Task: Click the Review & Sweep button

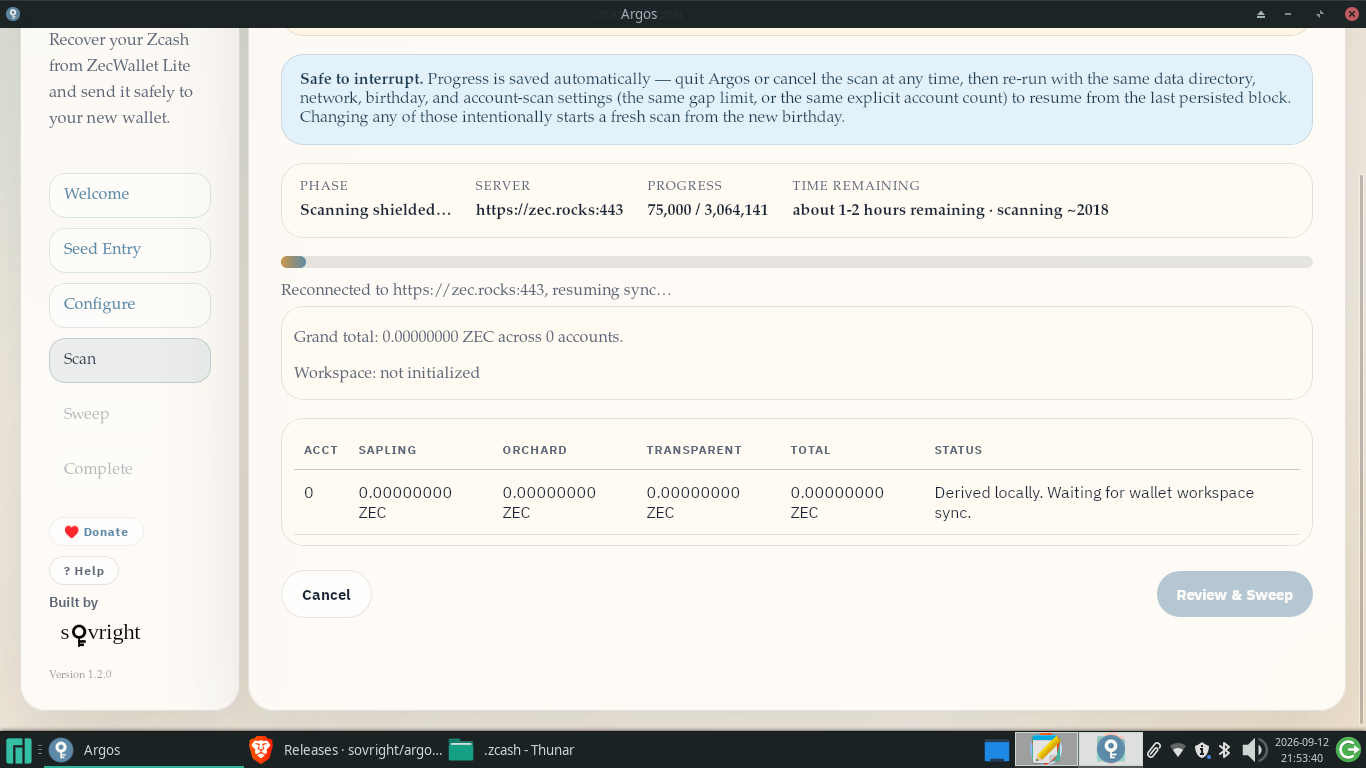Action: pos(1234,595)
